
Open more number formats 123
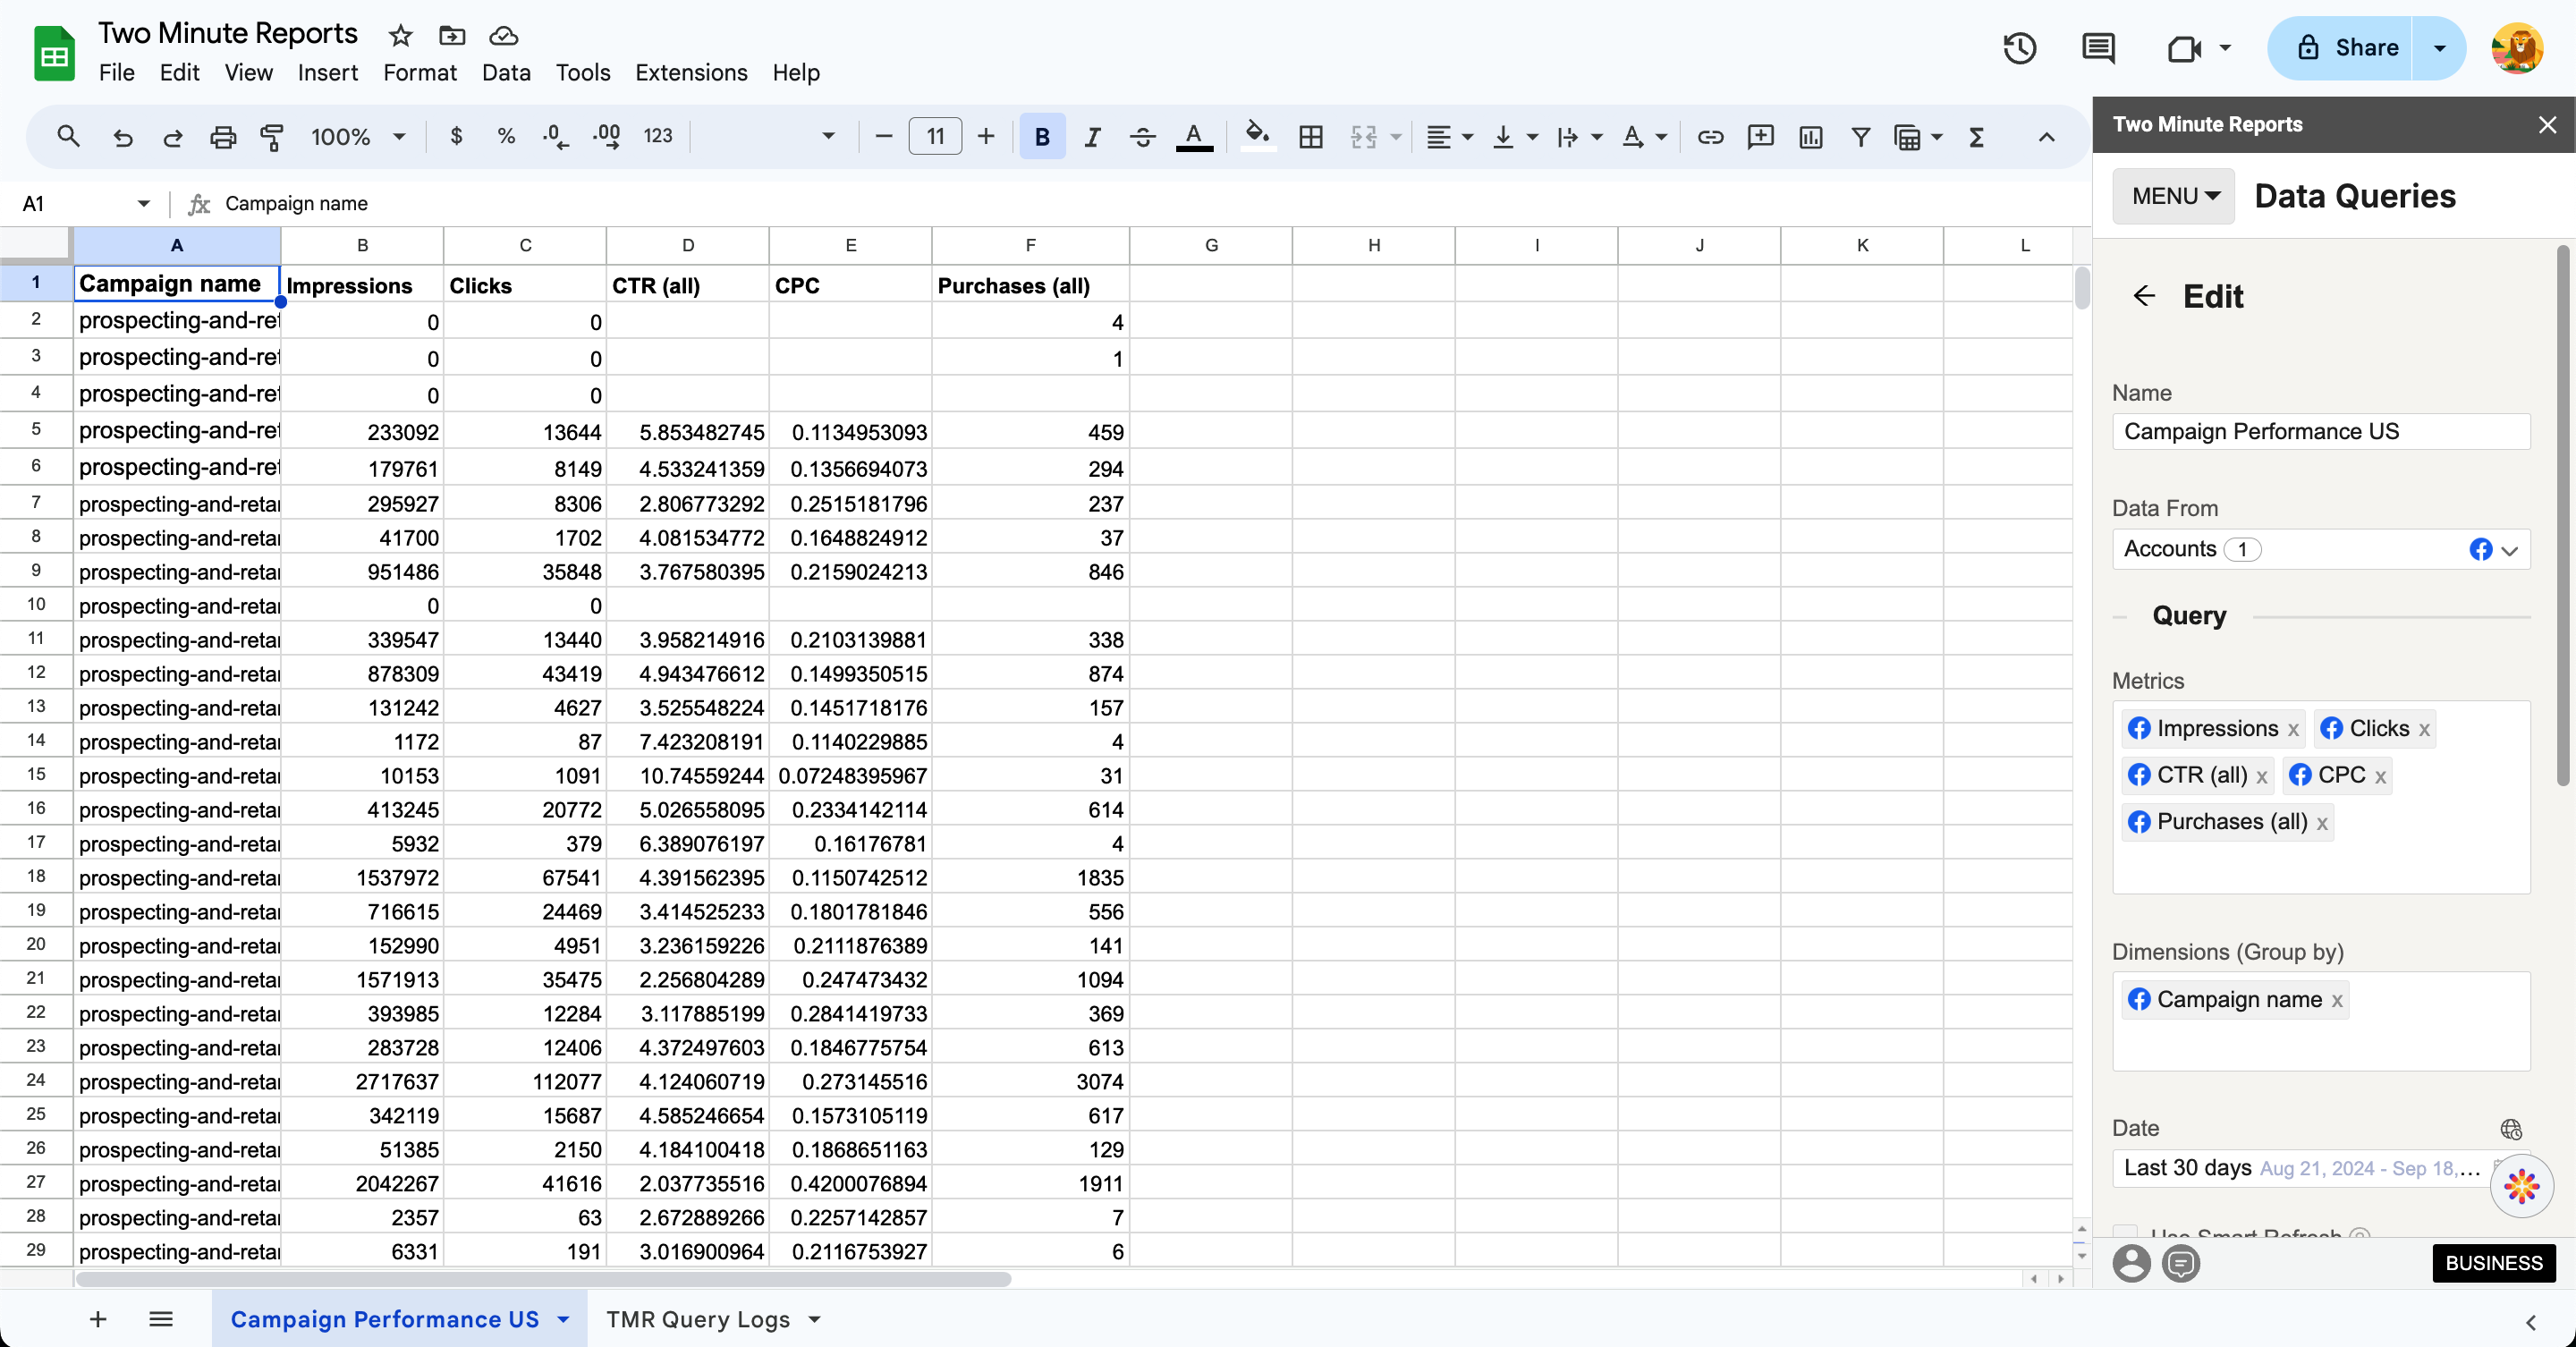tap(657, 136)
